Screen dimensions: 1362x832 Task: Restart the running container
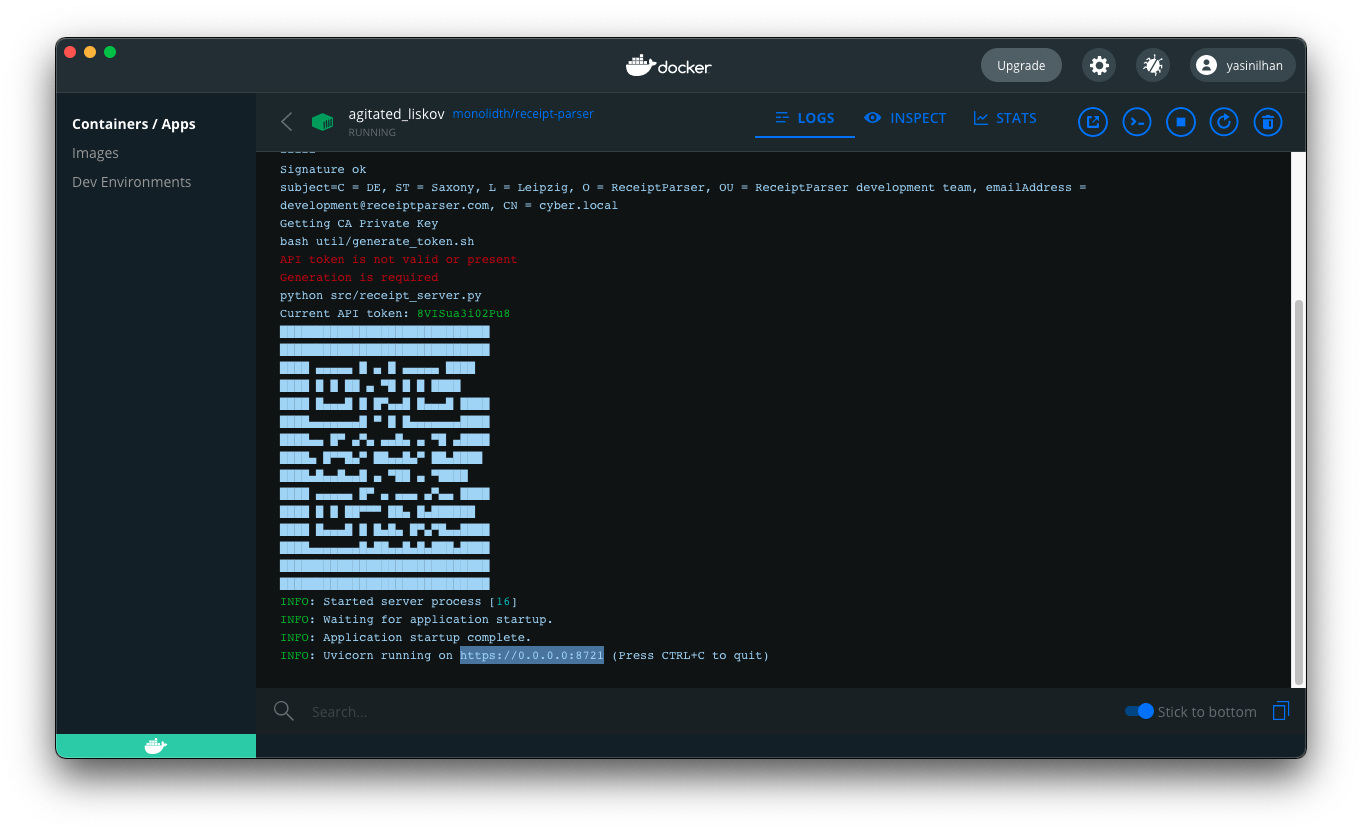1223,122
